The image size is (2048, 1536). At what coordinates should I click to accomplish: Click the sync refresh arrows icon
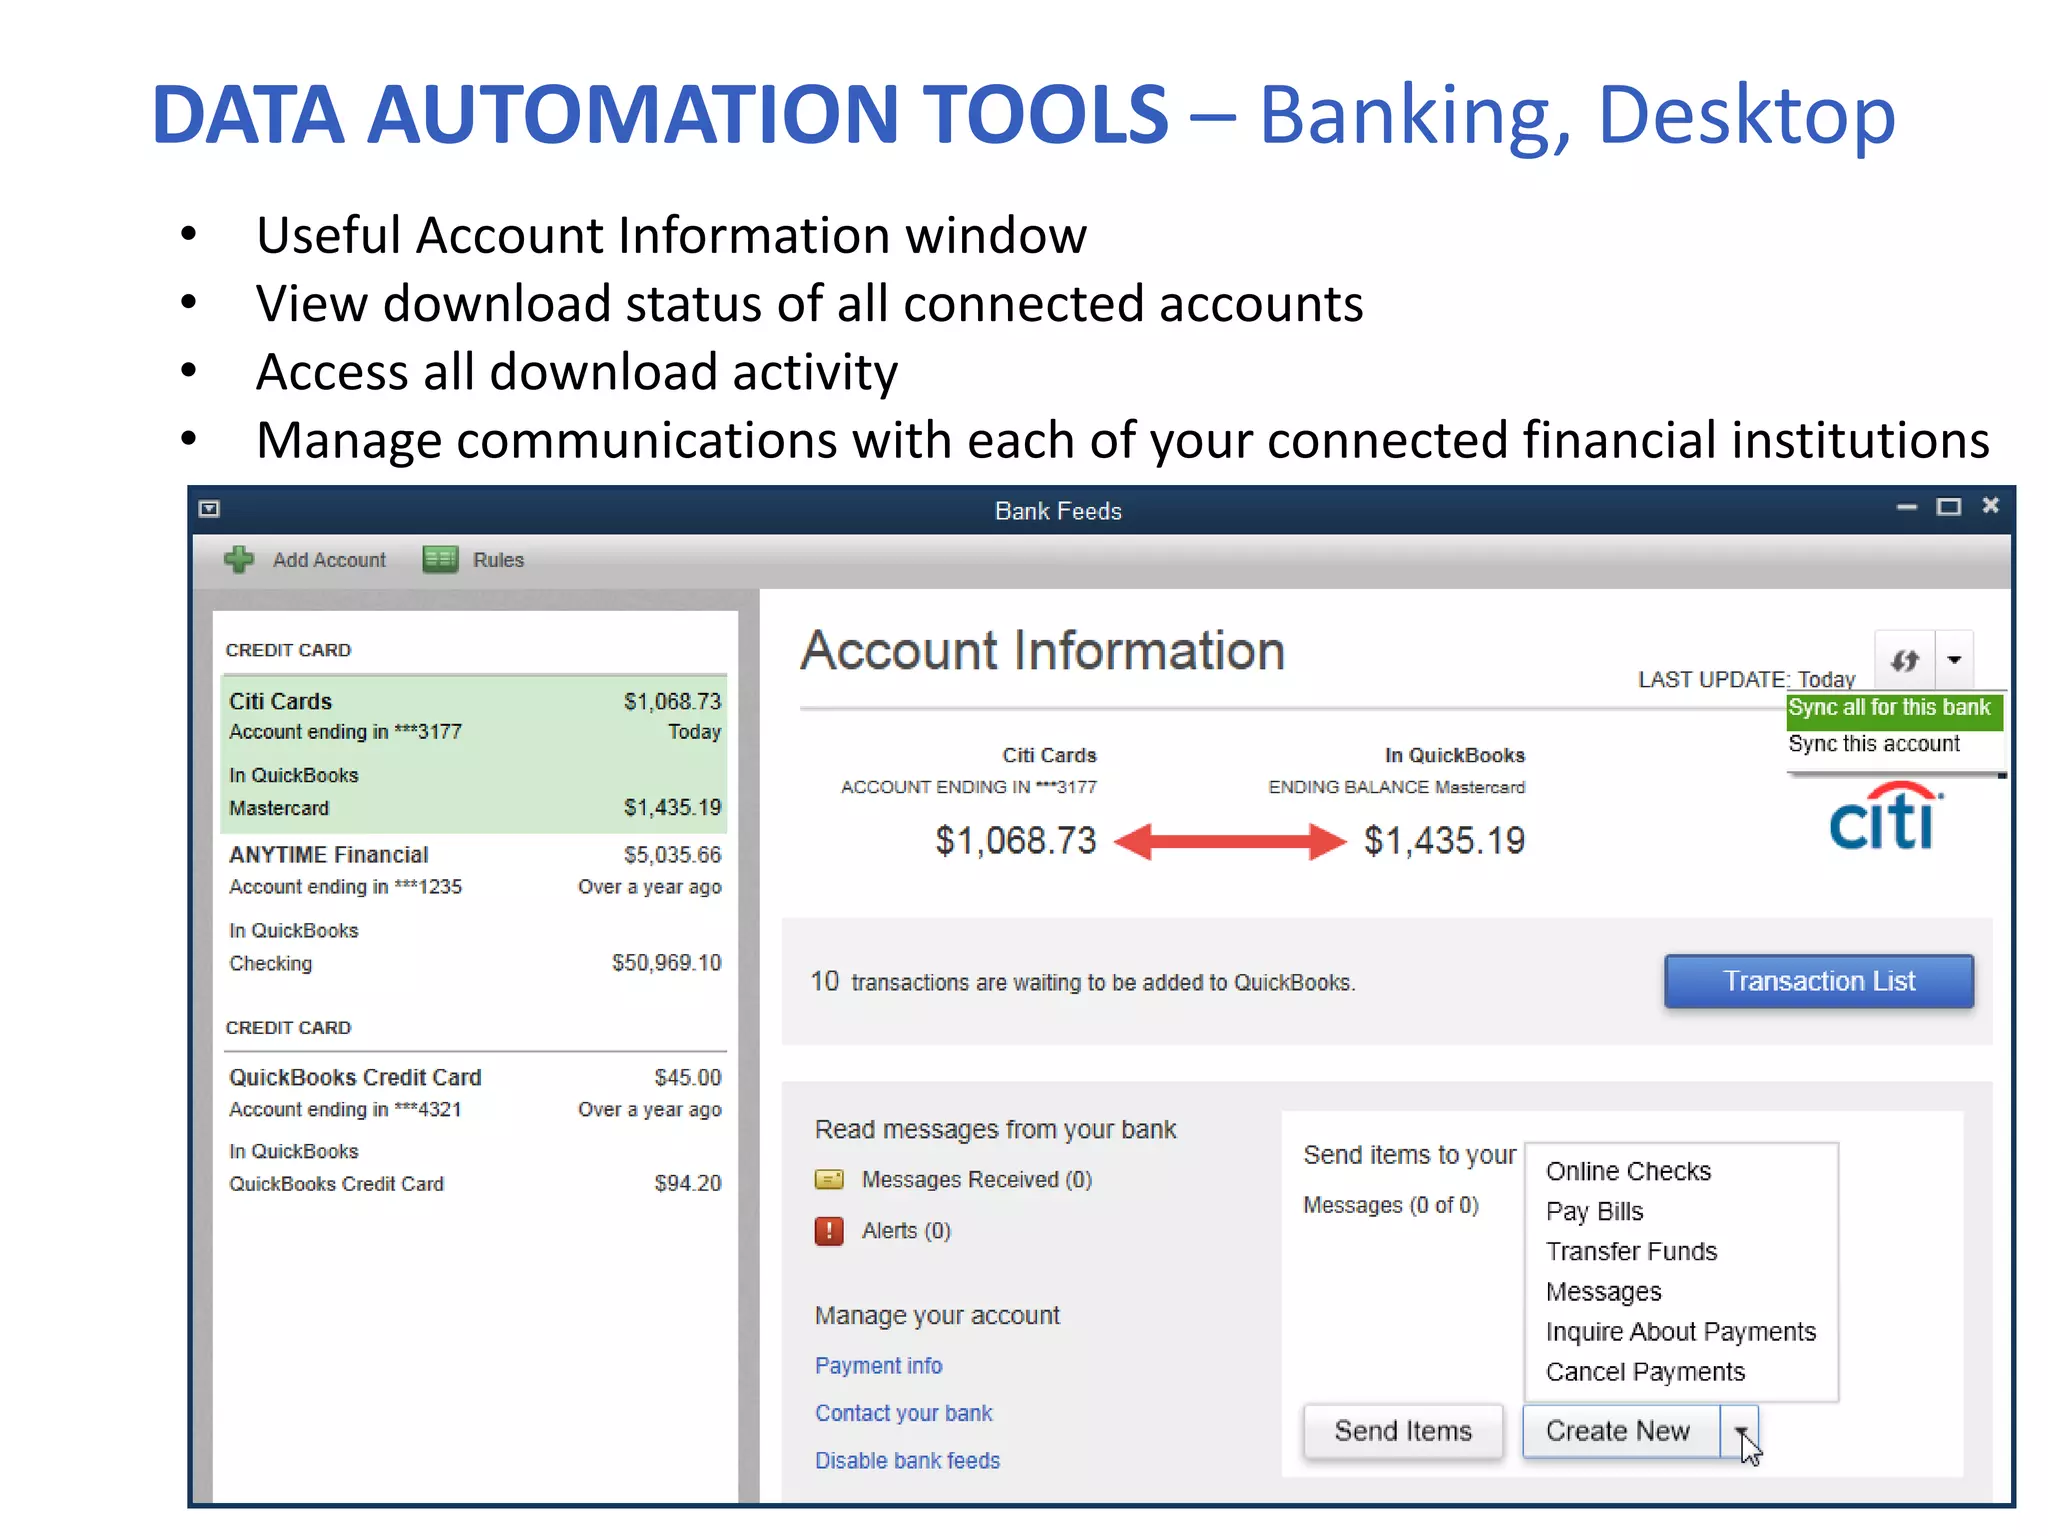[x=1905, y=660]
